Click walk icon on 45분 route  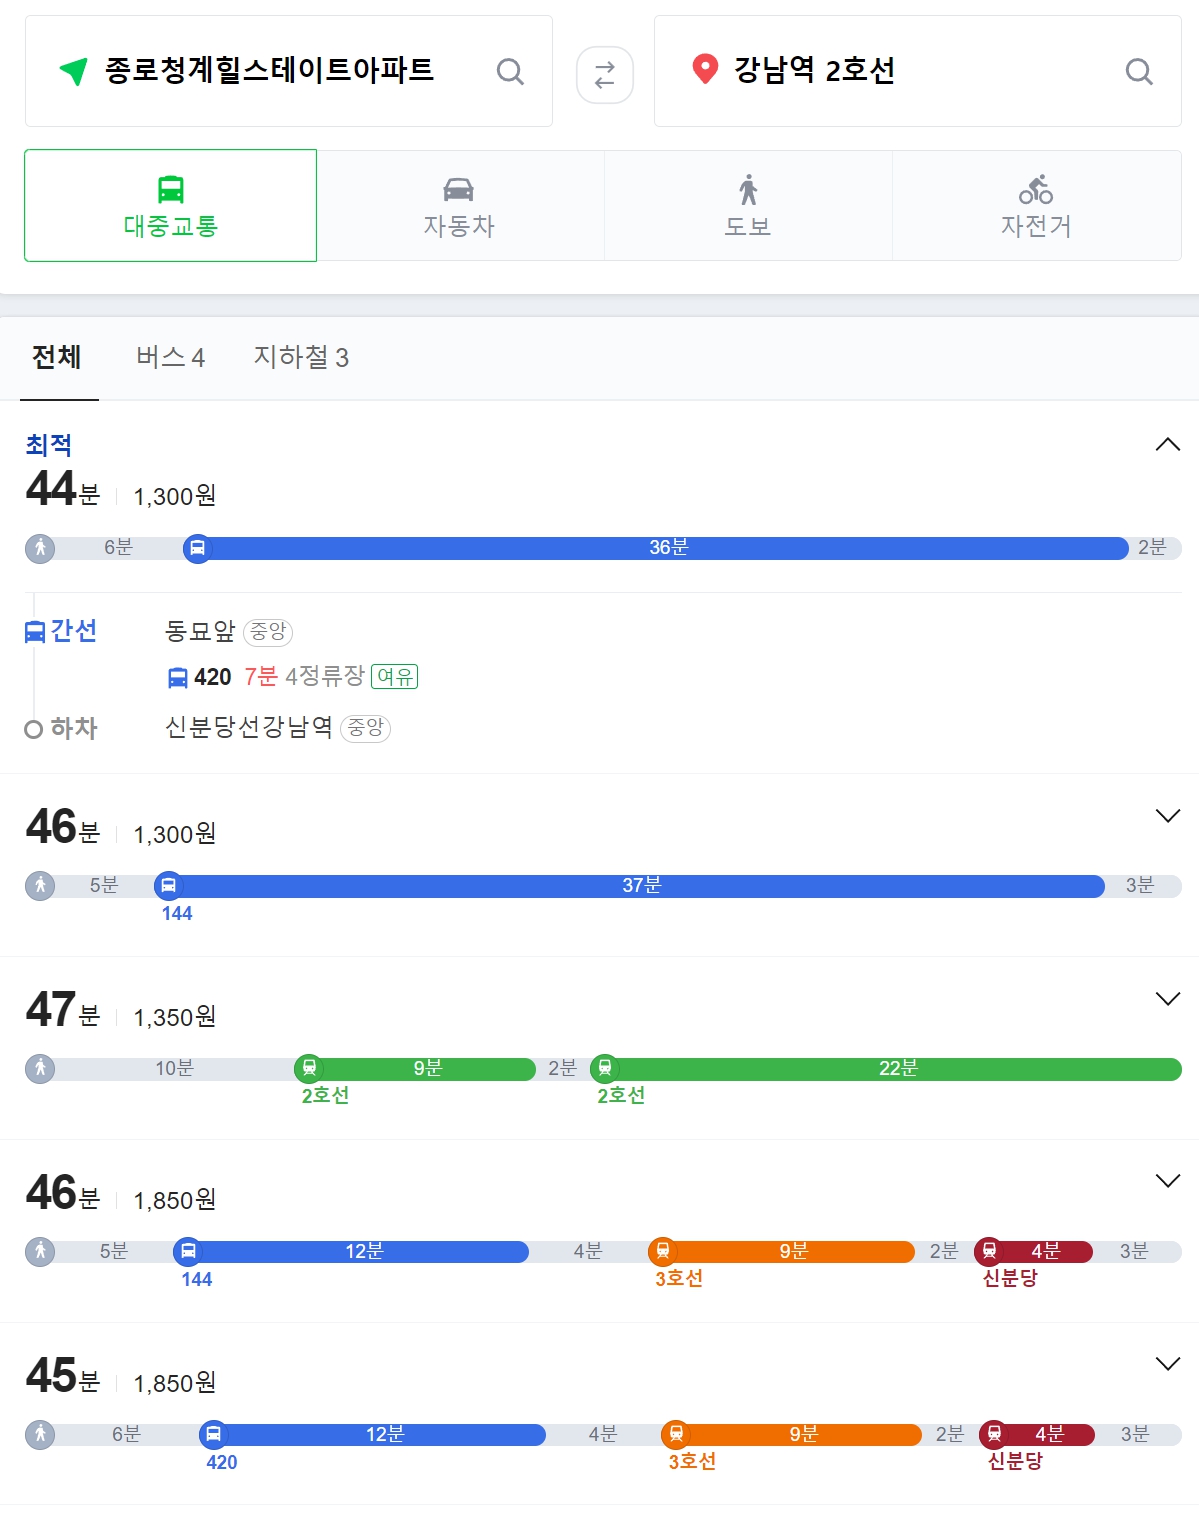(40, 1434)
